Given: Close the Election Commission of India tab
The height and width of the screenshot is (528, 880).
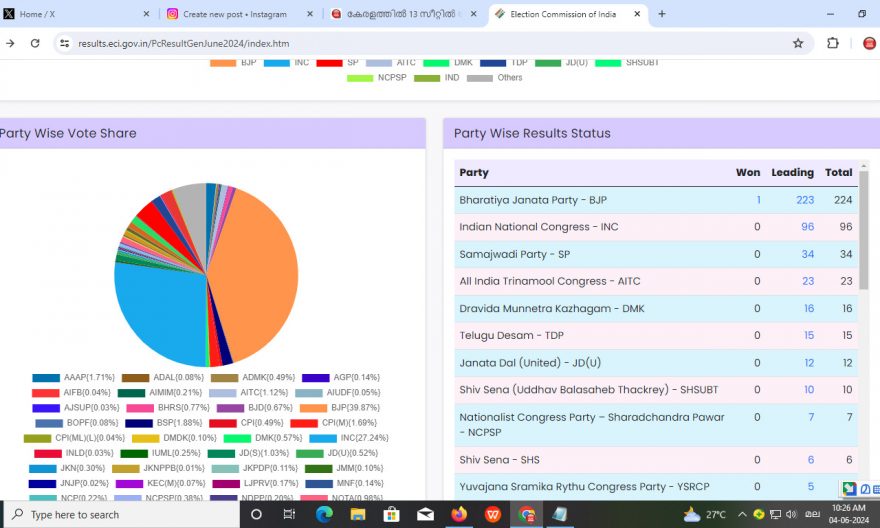Looking at the screenshot, I should (x=637, y=14).
